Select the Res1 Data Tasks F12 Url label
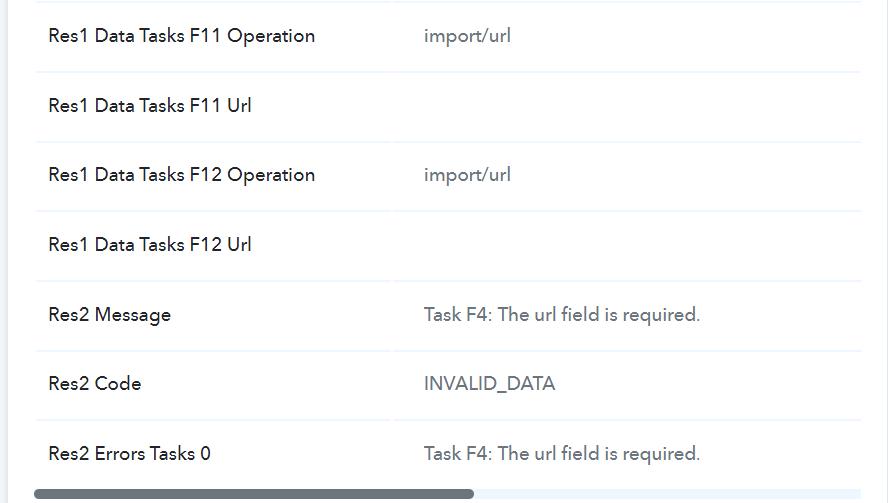The width and height of the screenshot is (888, 503). (x=150, y=245)
